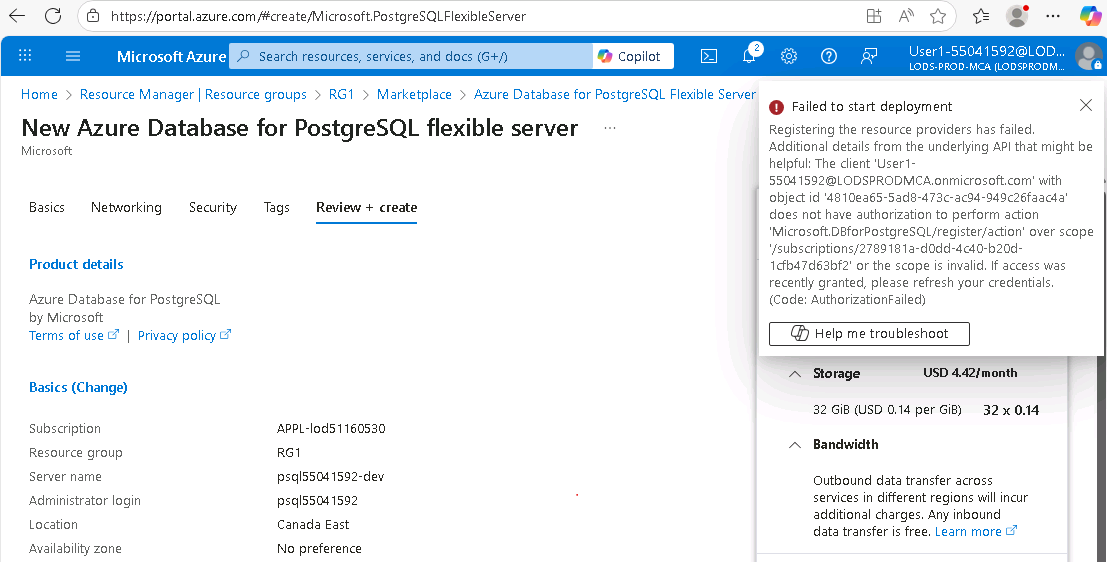1107x562 pixels.
Task: Open the Terms of use link
Action: [x=74, y=335]
